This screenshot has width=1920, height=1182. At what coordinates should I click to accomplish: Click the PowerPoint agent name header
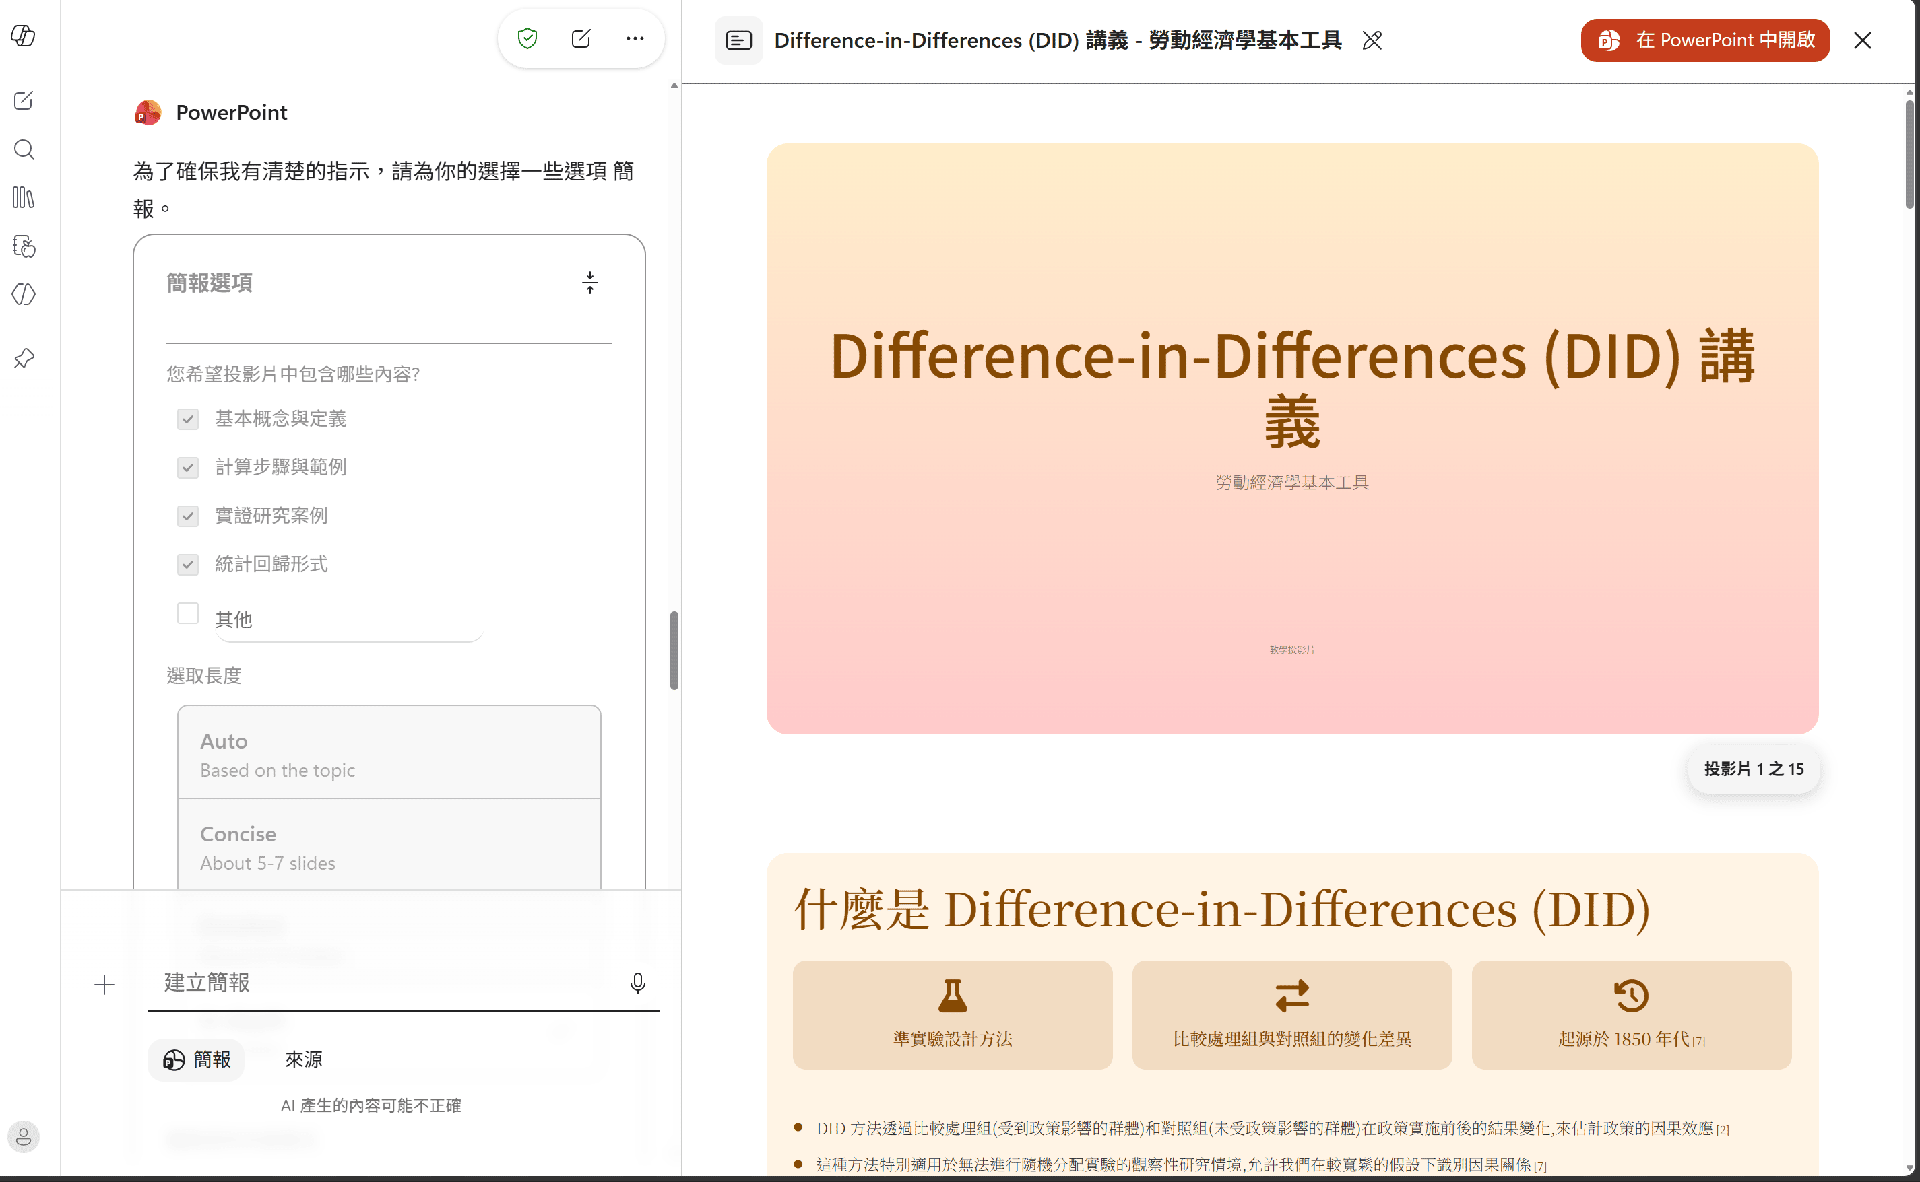231,113
